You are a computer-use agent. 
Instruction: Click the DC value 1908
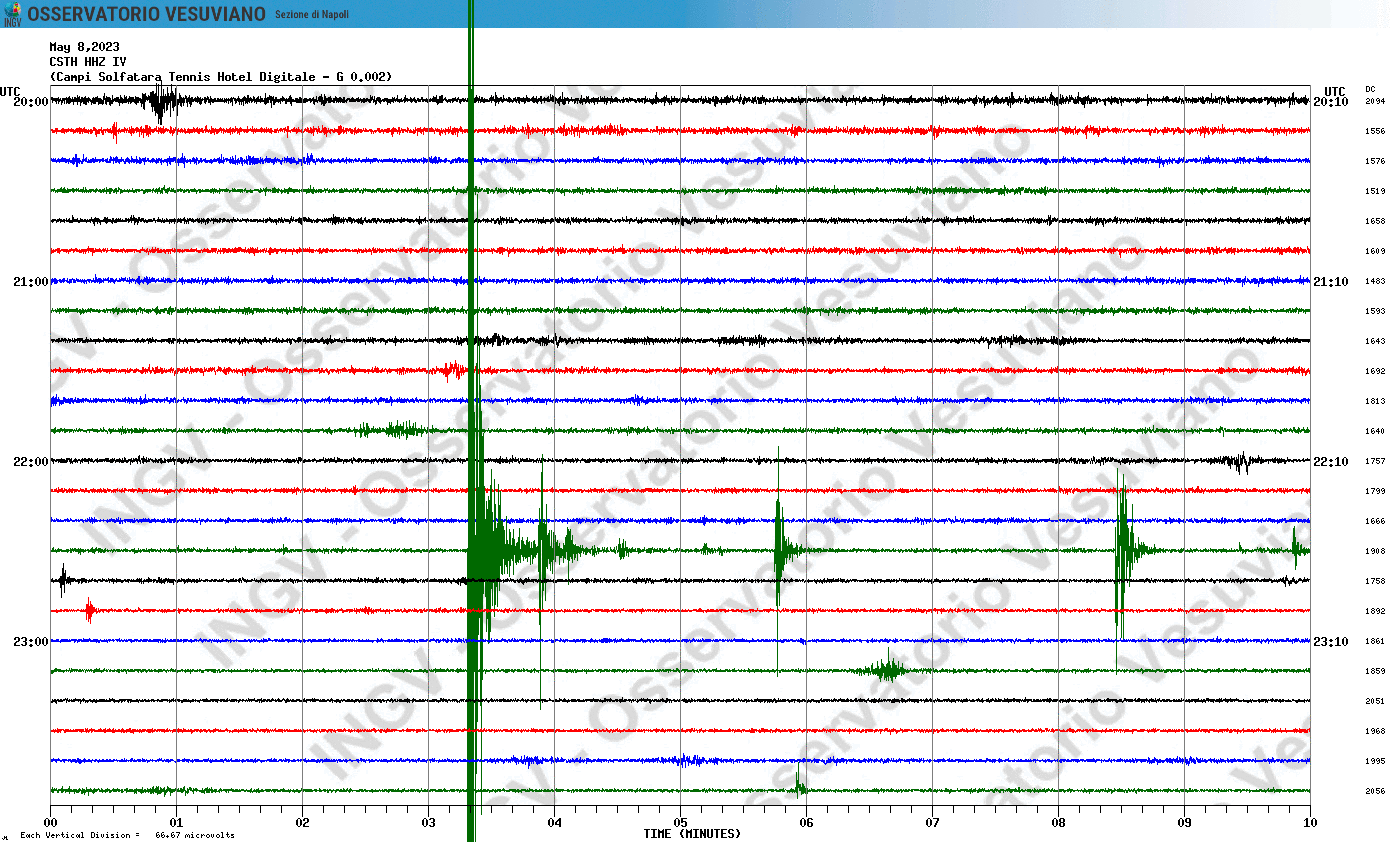click(1375, 551)
